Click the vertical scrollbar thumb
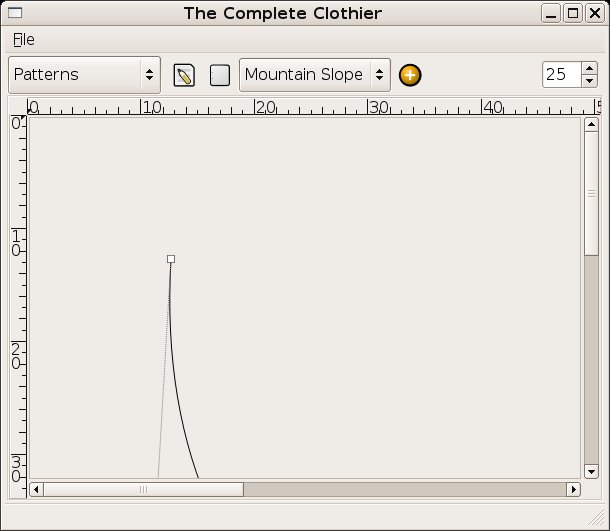 click(591, 193)
